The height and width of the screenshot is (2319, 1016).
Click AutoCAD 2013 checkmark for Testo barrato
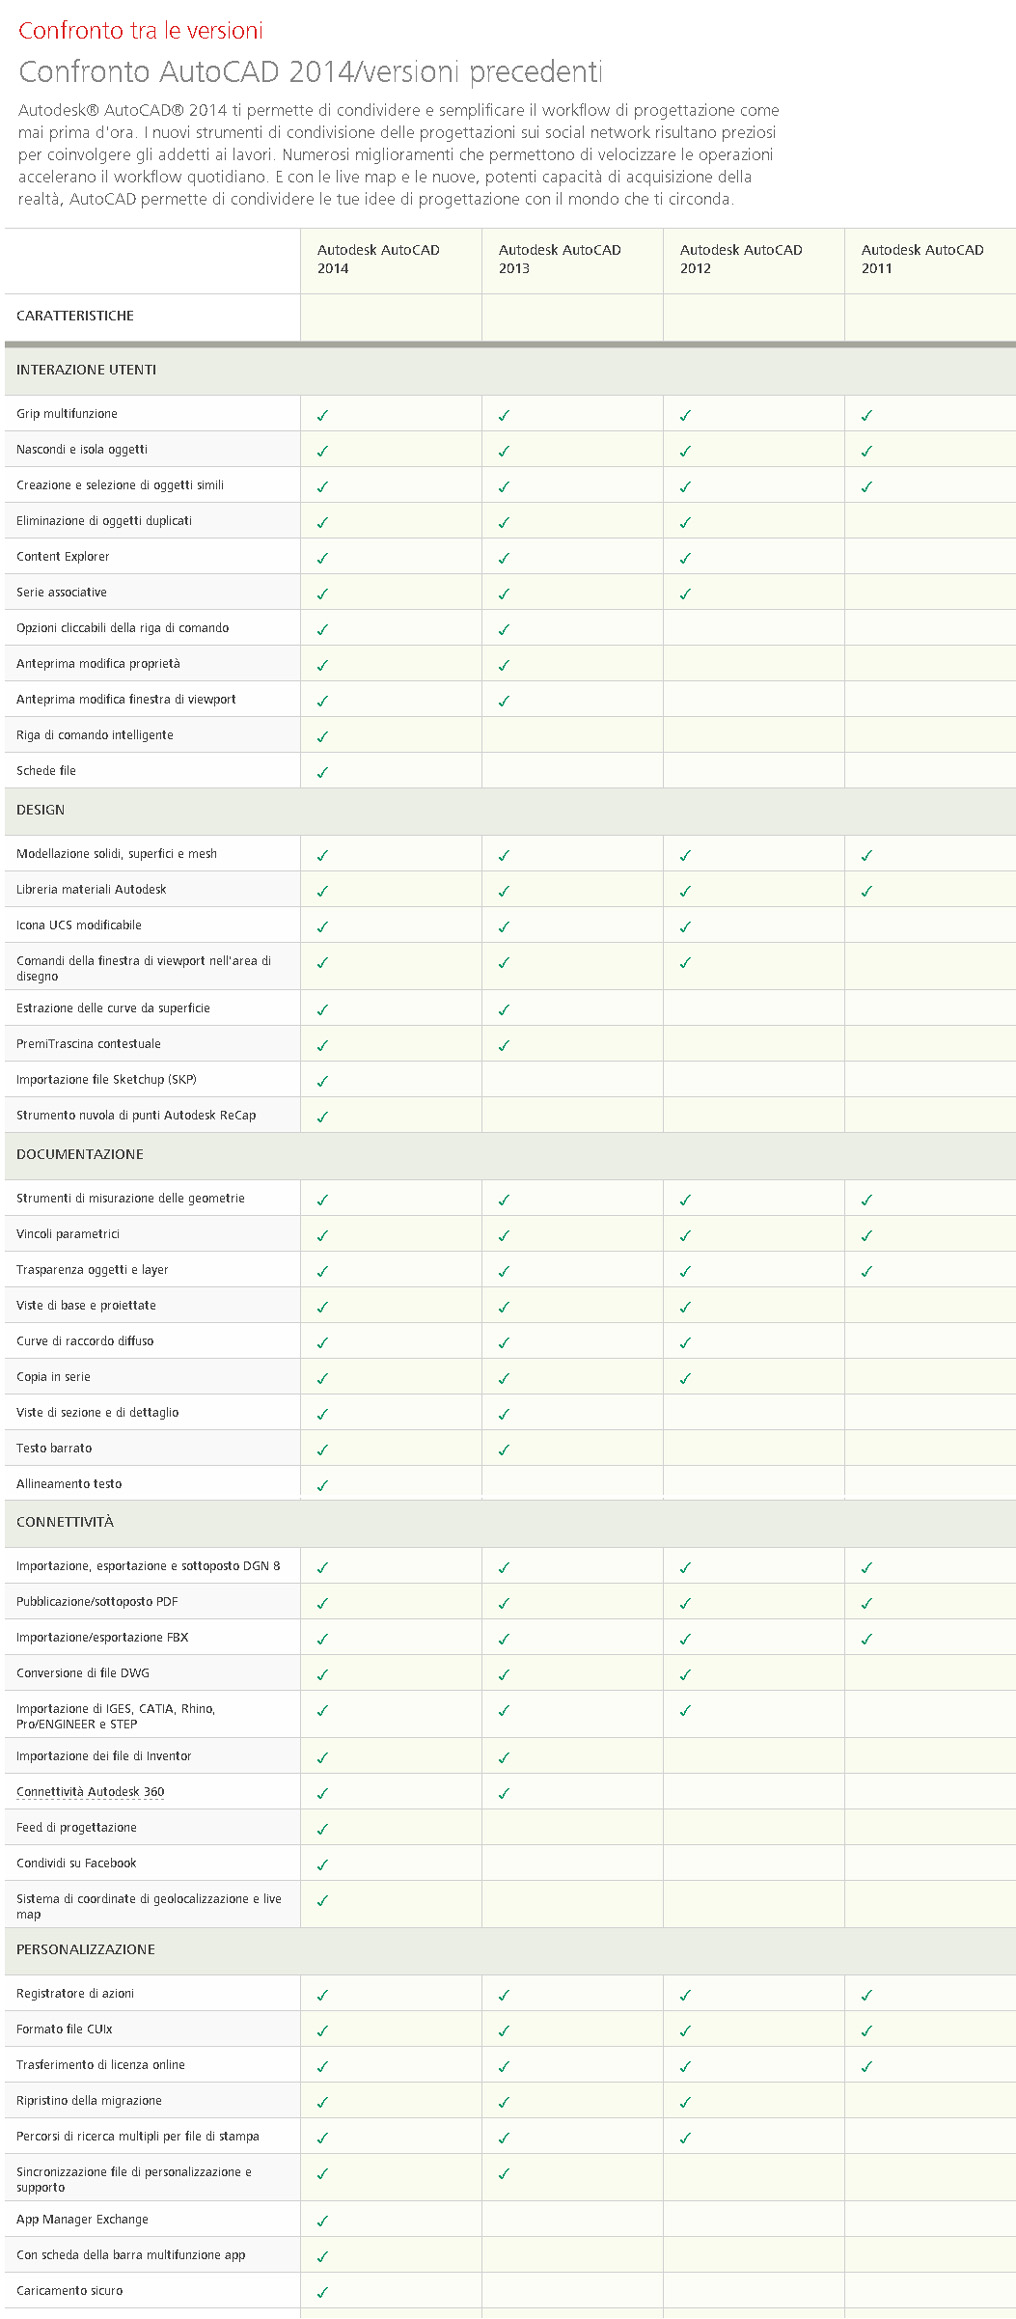503,1449
